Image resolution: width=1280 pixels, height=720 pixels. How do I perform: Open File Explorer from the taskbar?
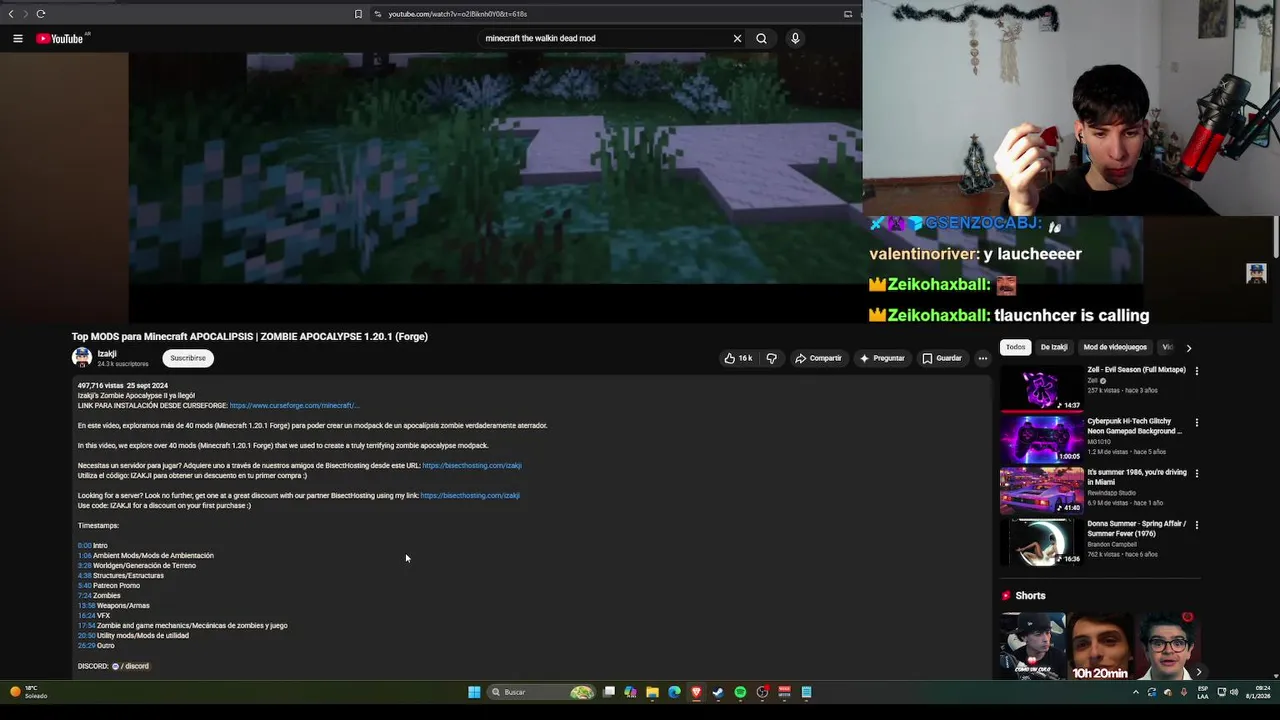tap(652, 692)
